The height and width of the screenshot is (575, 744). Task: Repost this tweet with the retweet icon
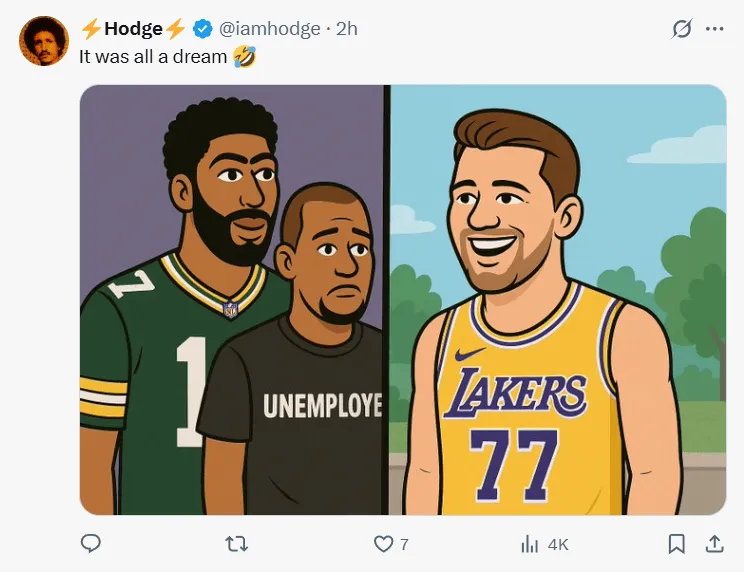[237, 544]
